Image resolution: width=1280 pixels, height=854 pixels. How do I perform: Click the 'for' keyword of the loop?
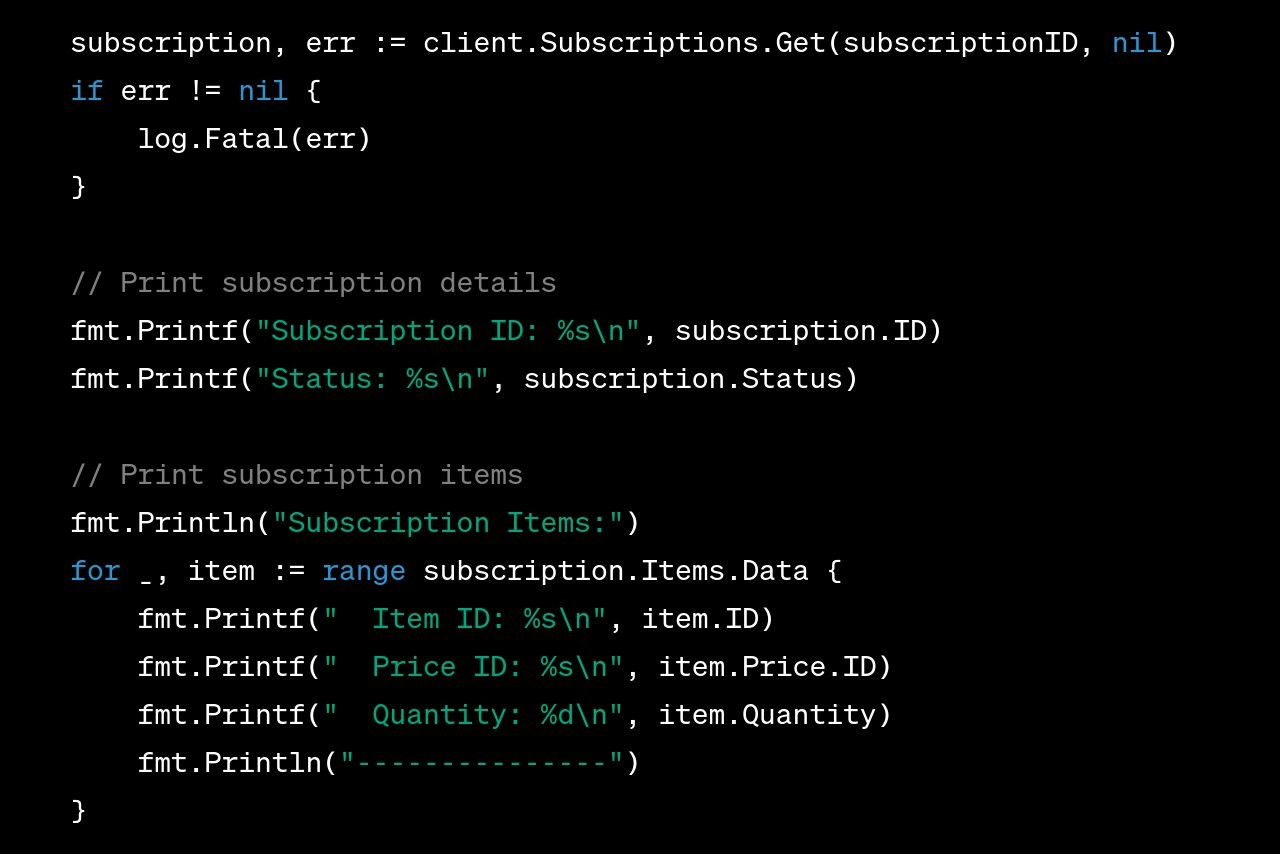click(x=96, y=571)
